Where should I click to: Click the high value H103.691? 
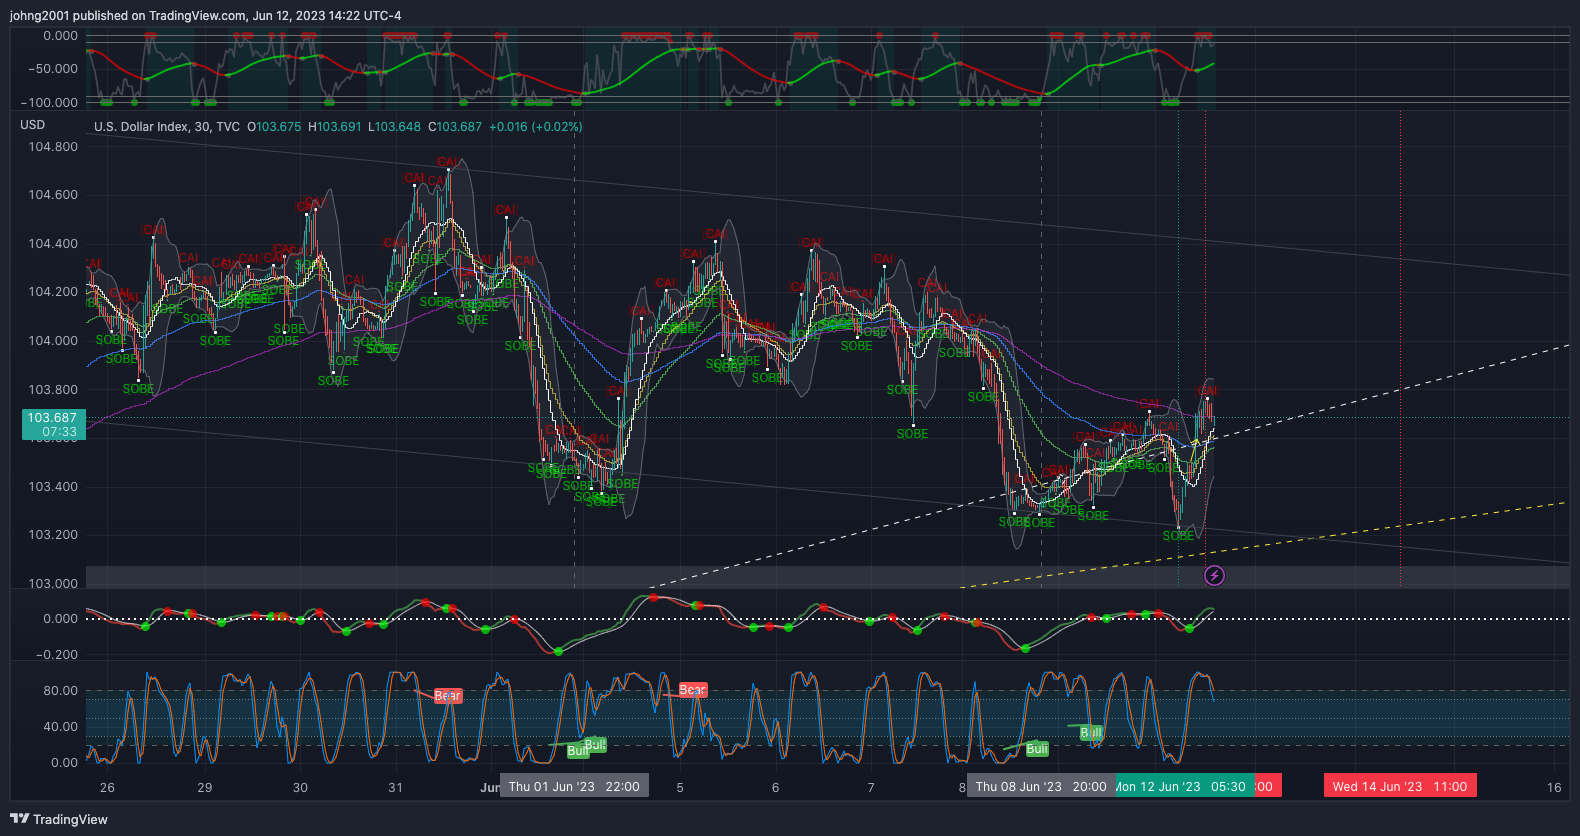[x=335, y=127]
